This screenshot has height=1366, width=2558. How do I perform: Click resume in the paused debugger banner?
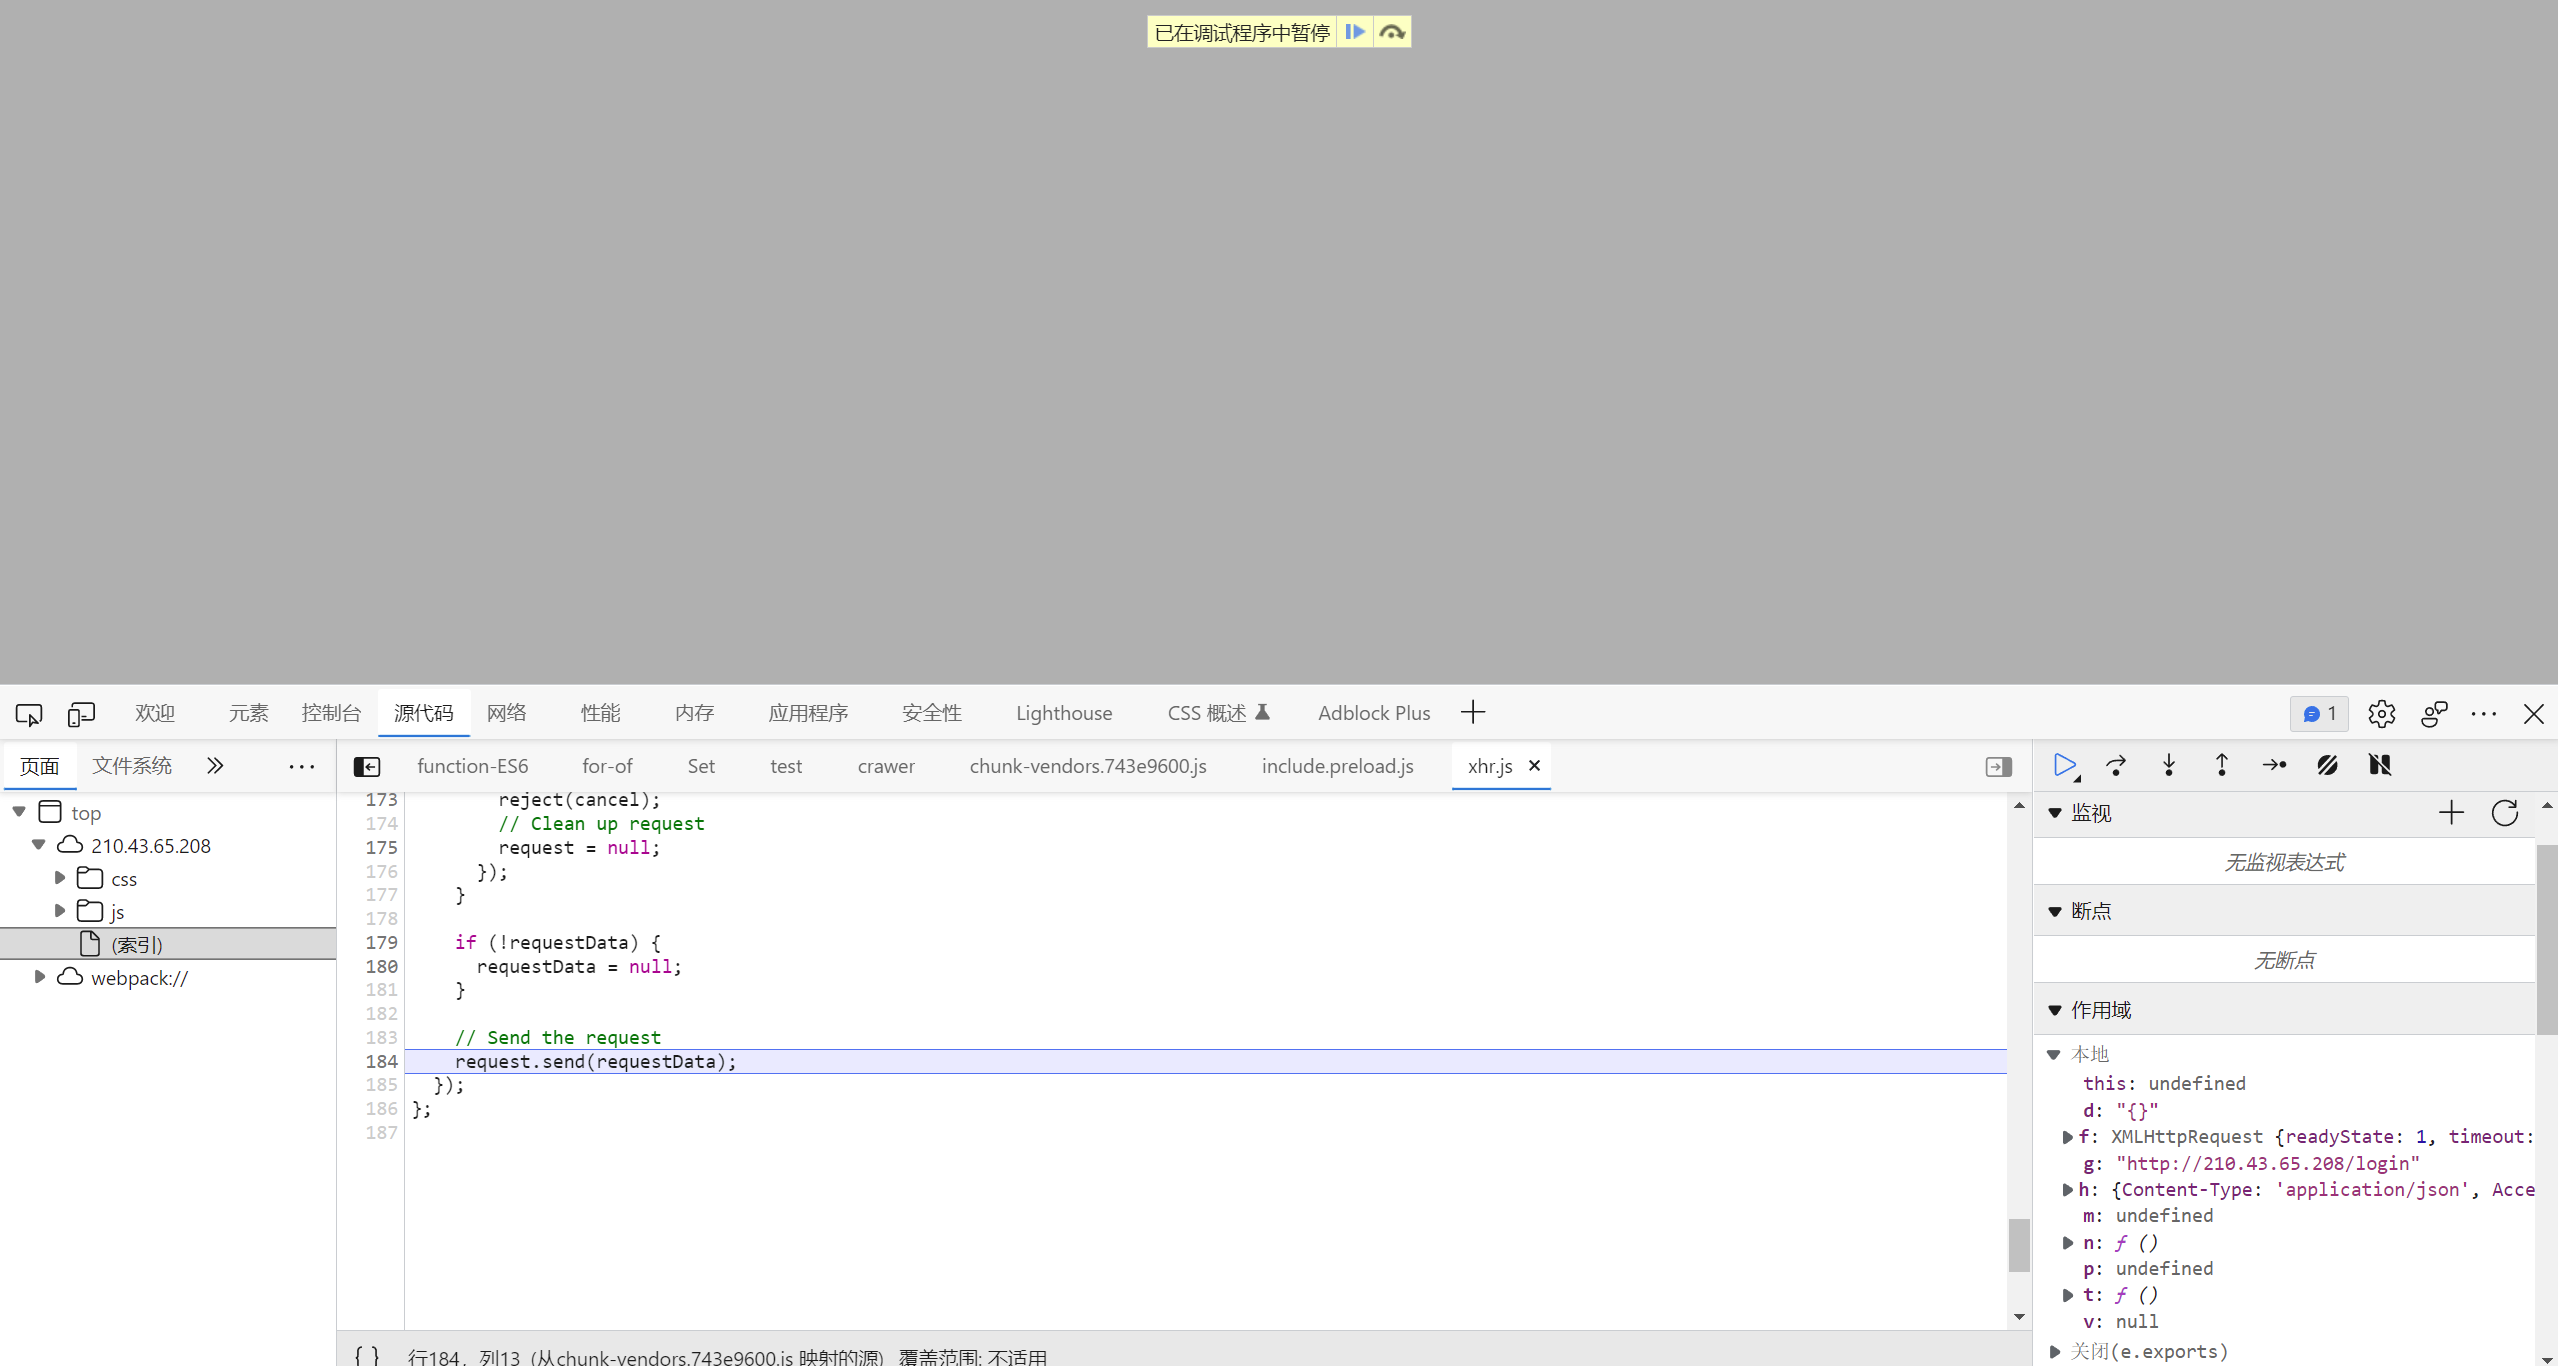pyautogui.click(x=1356, y=31)
